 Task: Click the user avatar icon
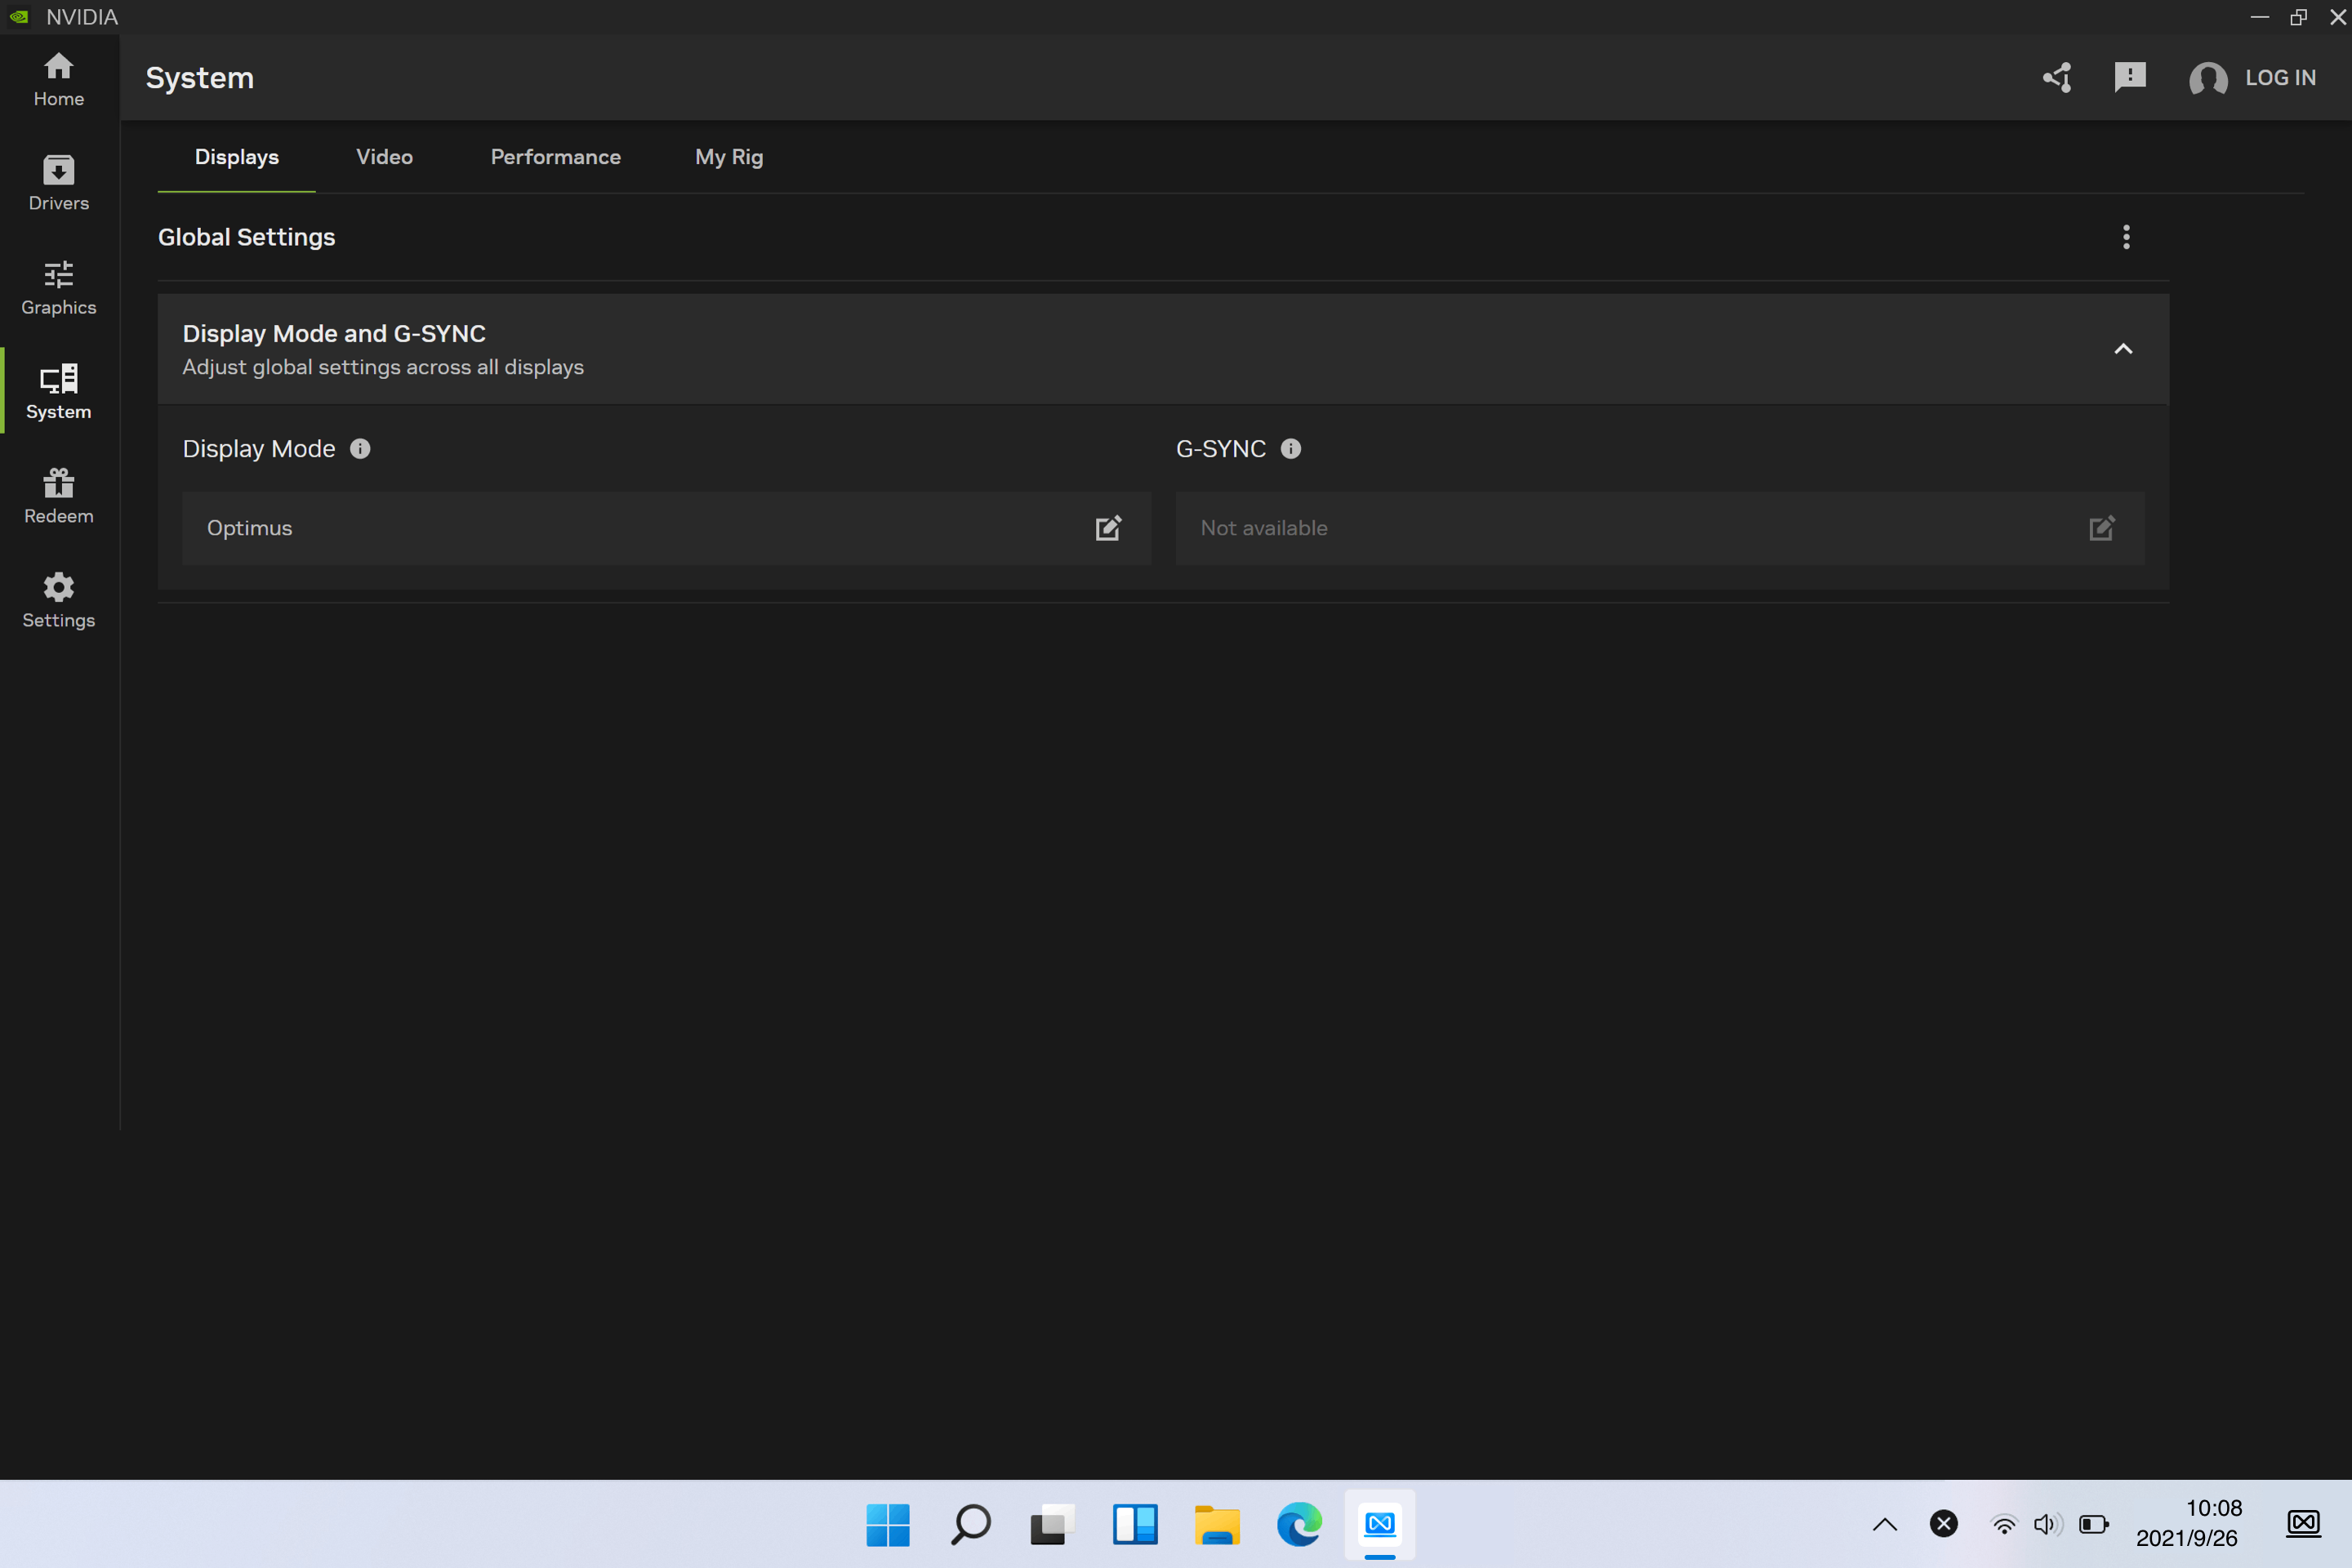tap(2208, 78)
